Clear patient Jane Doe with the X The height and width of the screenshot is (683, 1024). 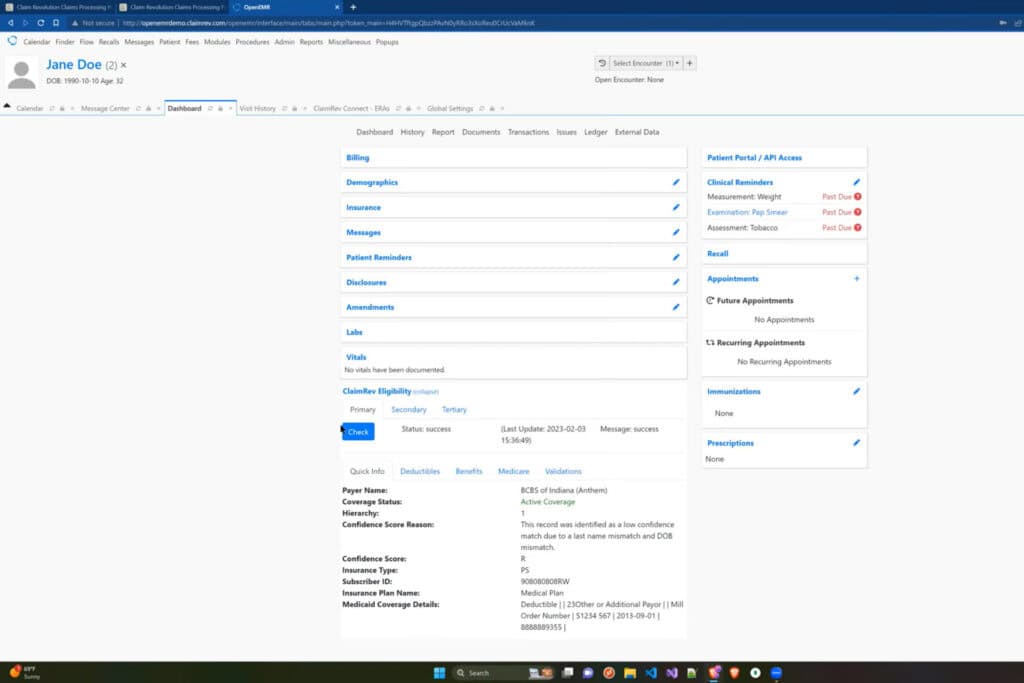coord(124,65)
